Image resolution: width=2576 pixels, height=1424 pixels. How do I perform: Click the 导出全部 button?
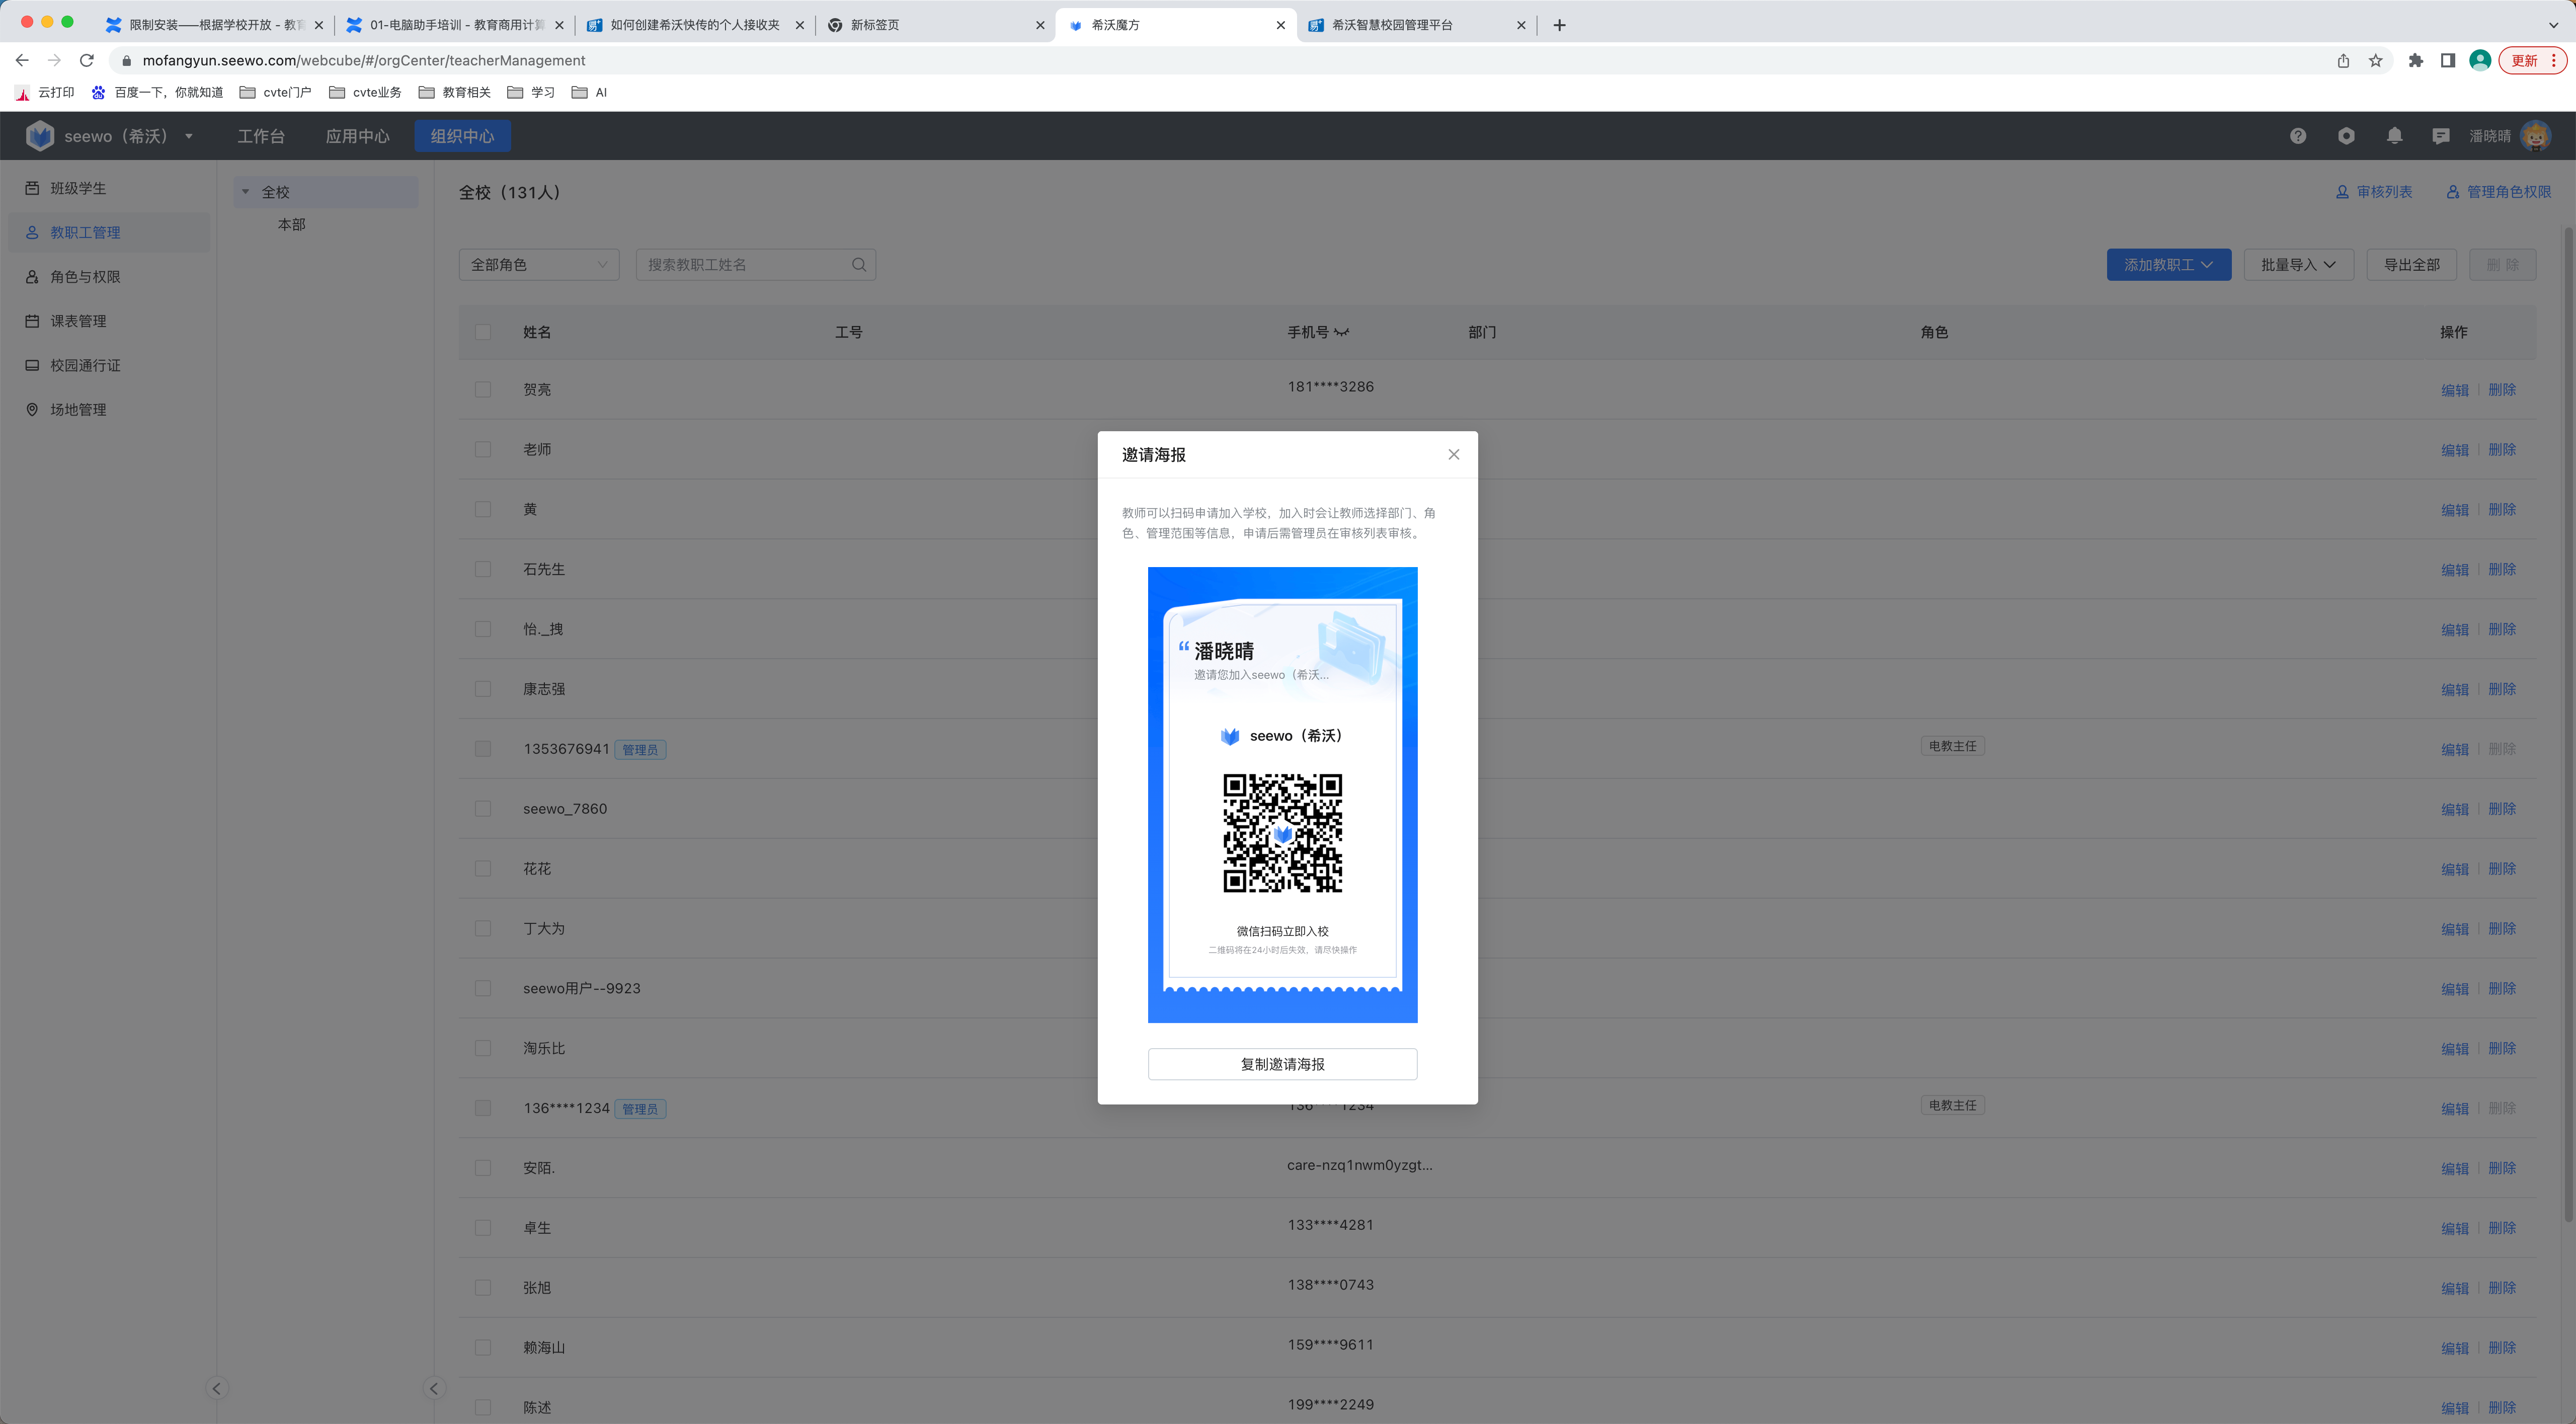pyautogui.click(x=2411, y=264)
